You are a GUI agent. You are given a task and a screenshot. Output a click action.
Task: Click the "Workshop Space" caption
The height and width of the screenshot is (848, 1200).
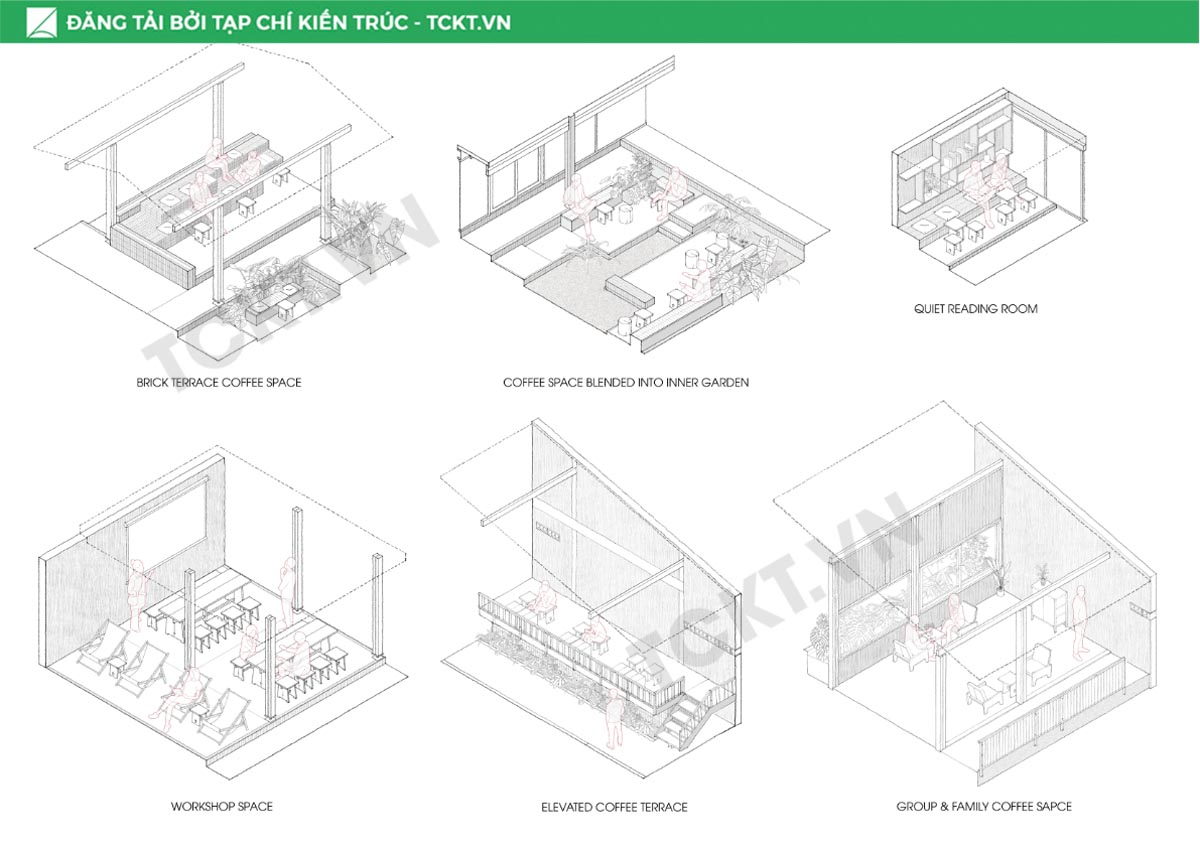point(222,806)
